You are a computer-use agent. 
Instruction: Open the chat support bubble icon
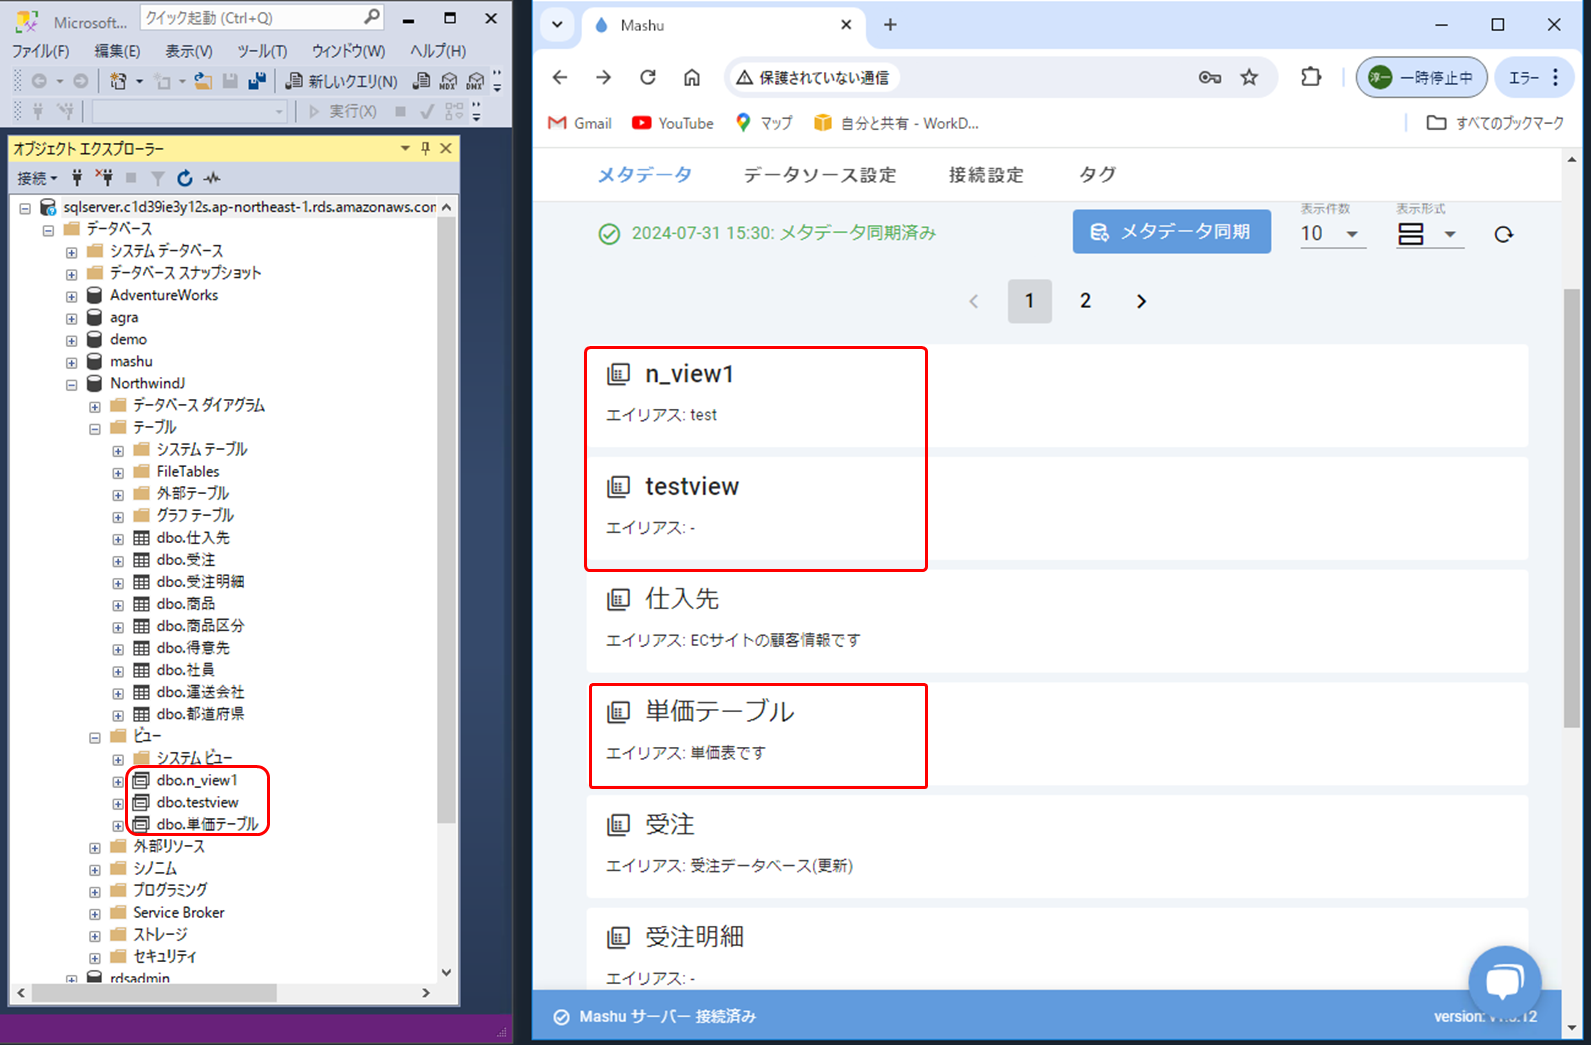(x=1503, y=981)
